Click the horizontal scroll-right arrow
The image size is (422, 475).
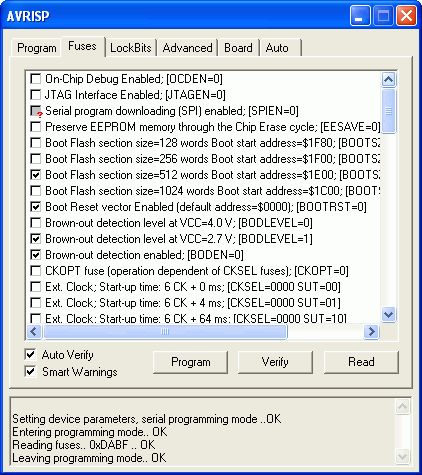(371, 331)
